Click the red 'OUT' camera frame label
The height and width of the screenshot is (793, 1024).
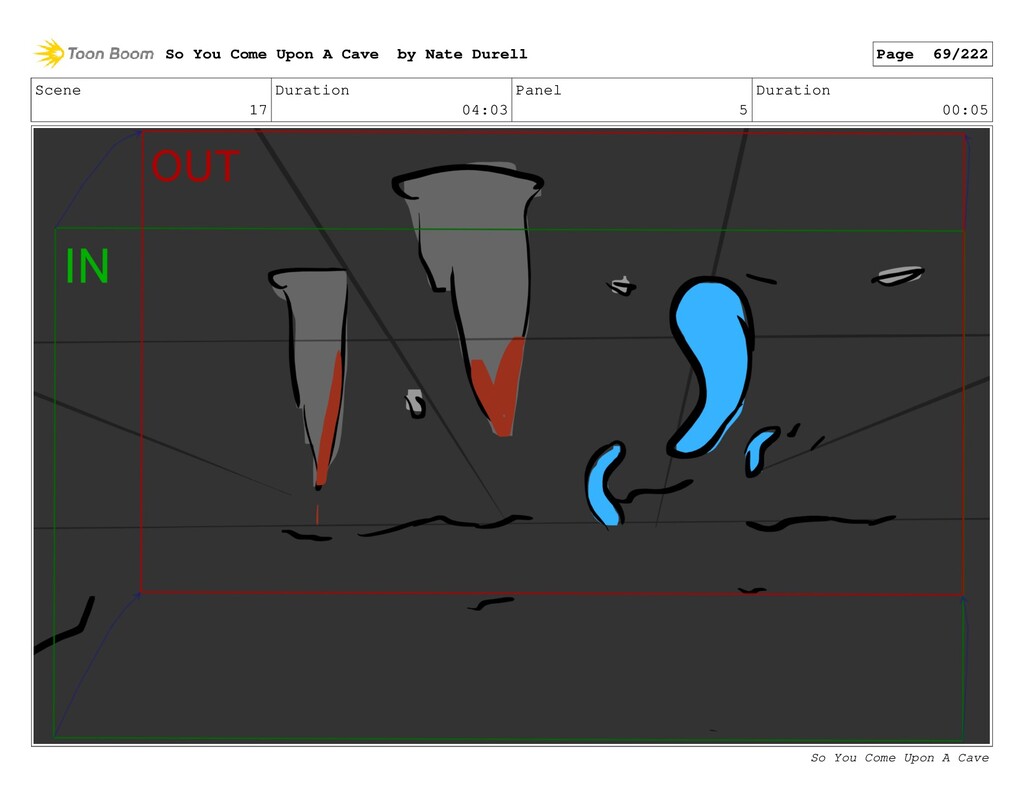(x=195, y=166)
